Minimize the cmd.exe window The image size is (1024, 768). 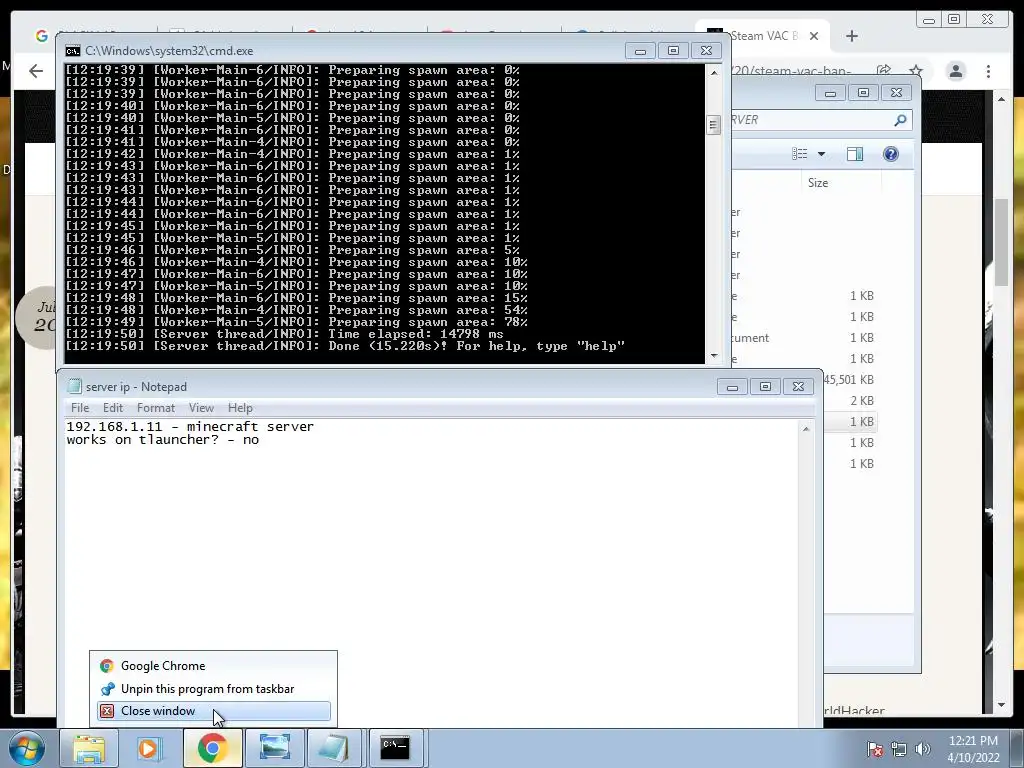641,51
